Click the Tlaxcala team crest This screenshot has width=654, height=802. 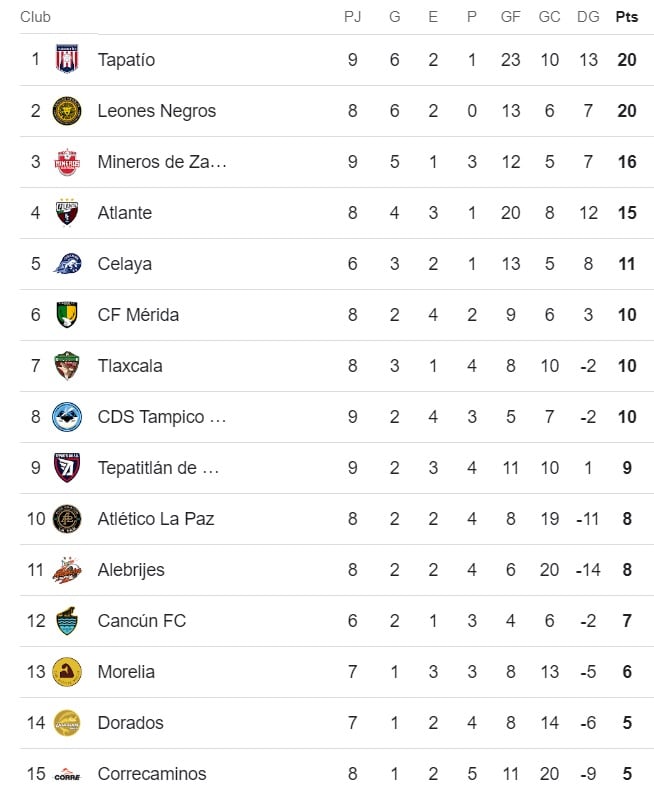tap(67, 366)
